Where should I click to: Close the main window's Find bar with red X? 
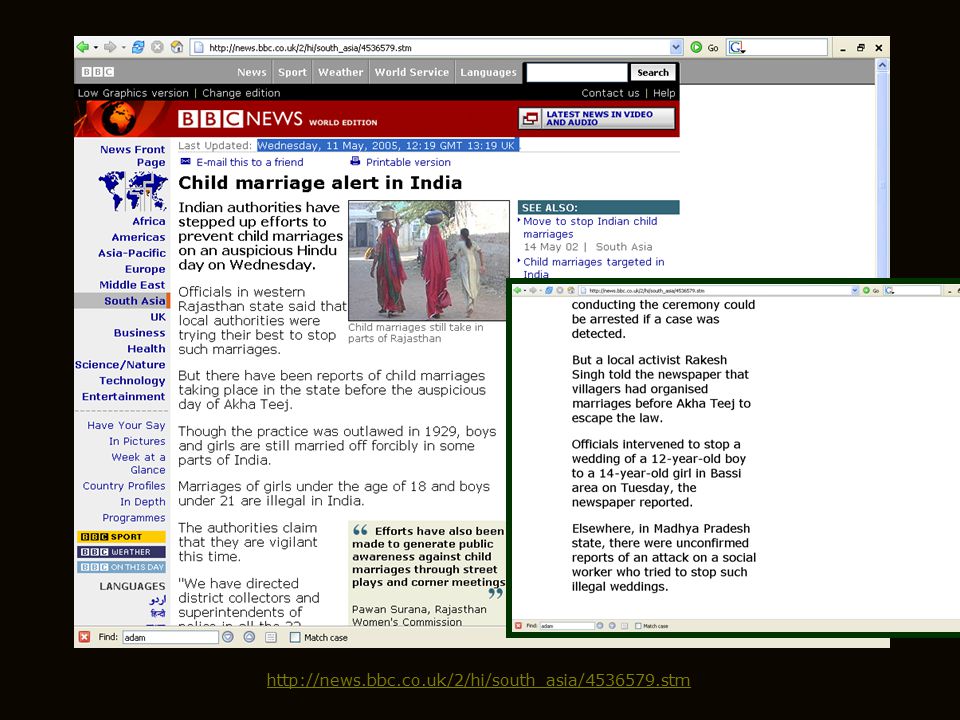click(84, 637)
